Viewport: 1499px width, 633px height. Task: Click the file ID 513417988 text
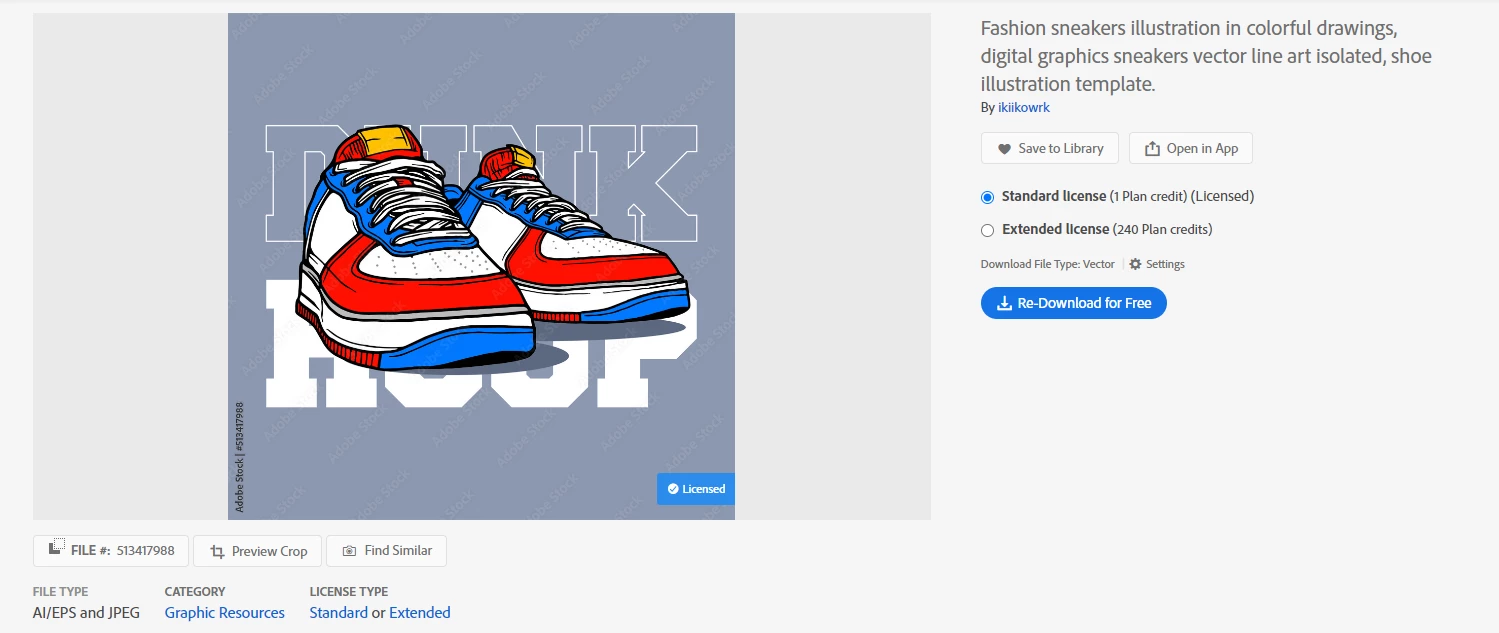coord(146,551)
